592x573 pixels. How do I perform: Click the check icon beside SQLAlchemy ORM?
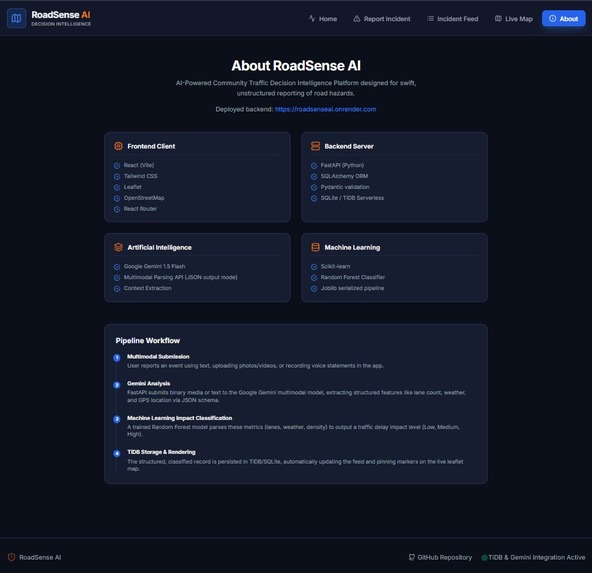click(x=314, y=176)
